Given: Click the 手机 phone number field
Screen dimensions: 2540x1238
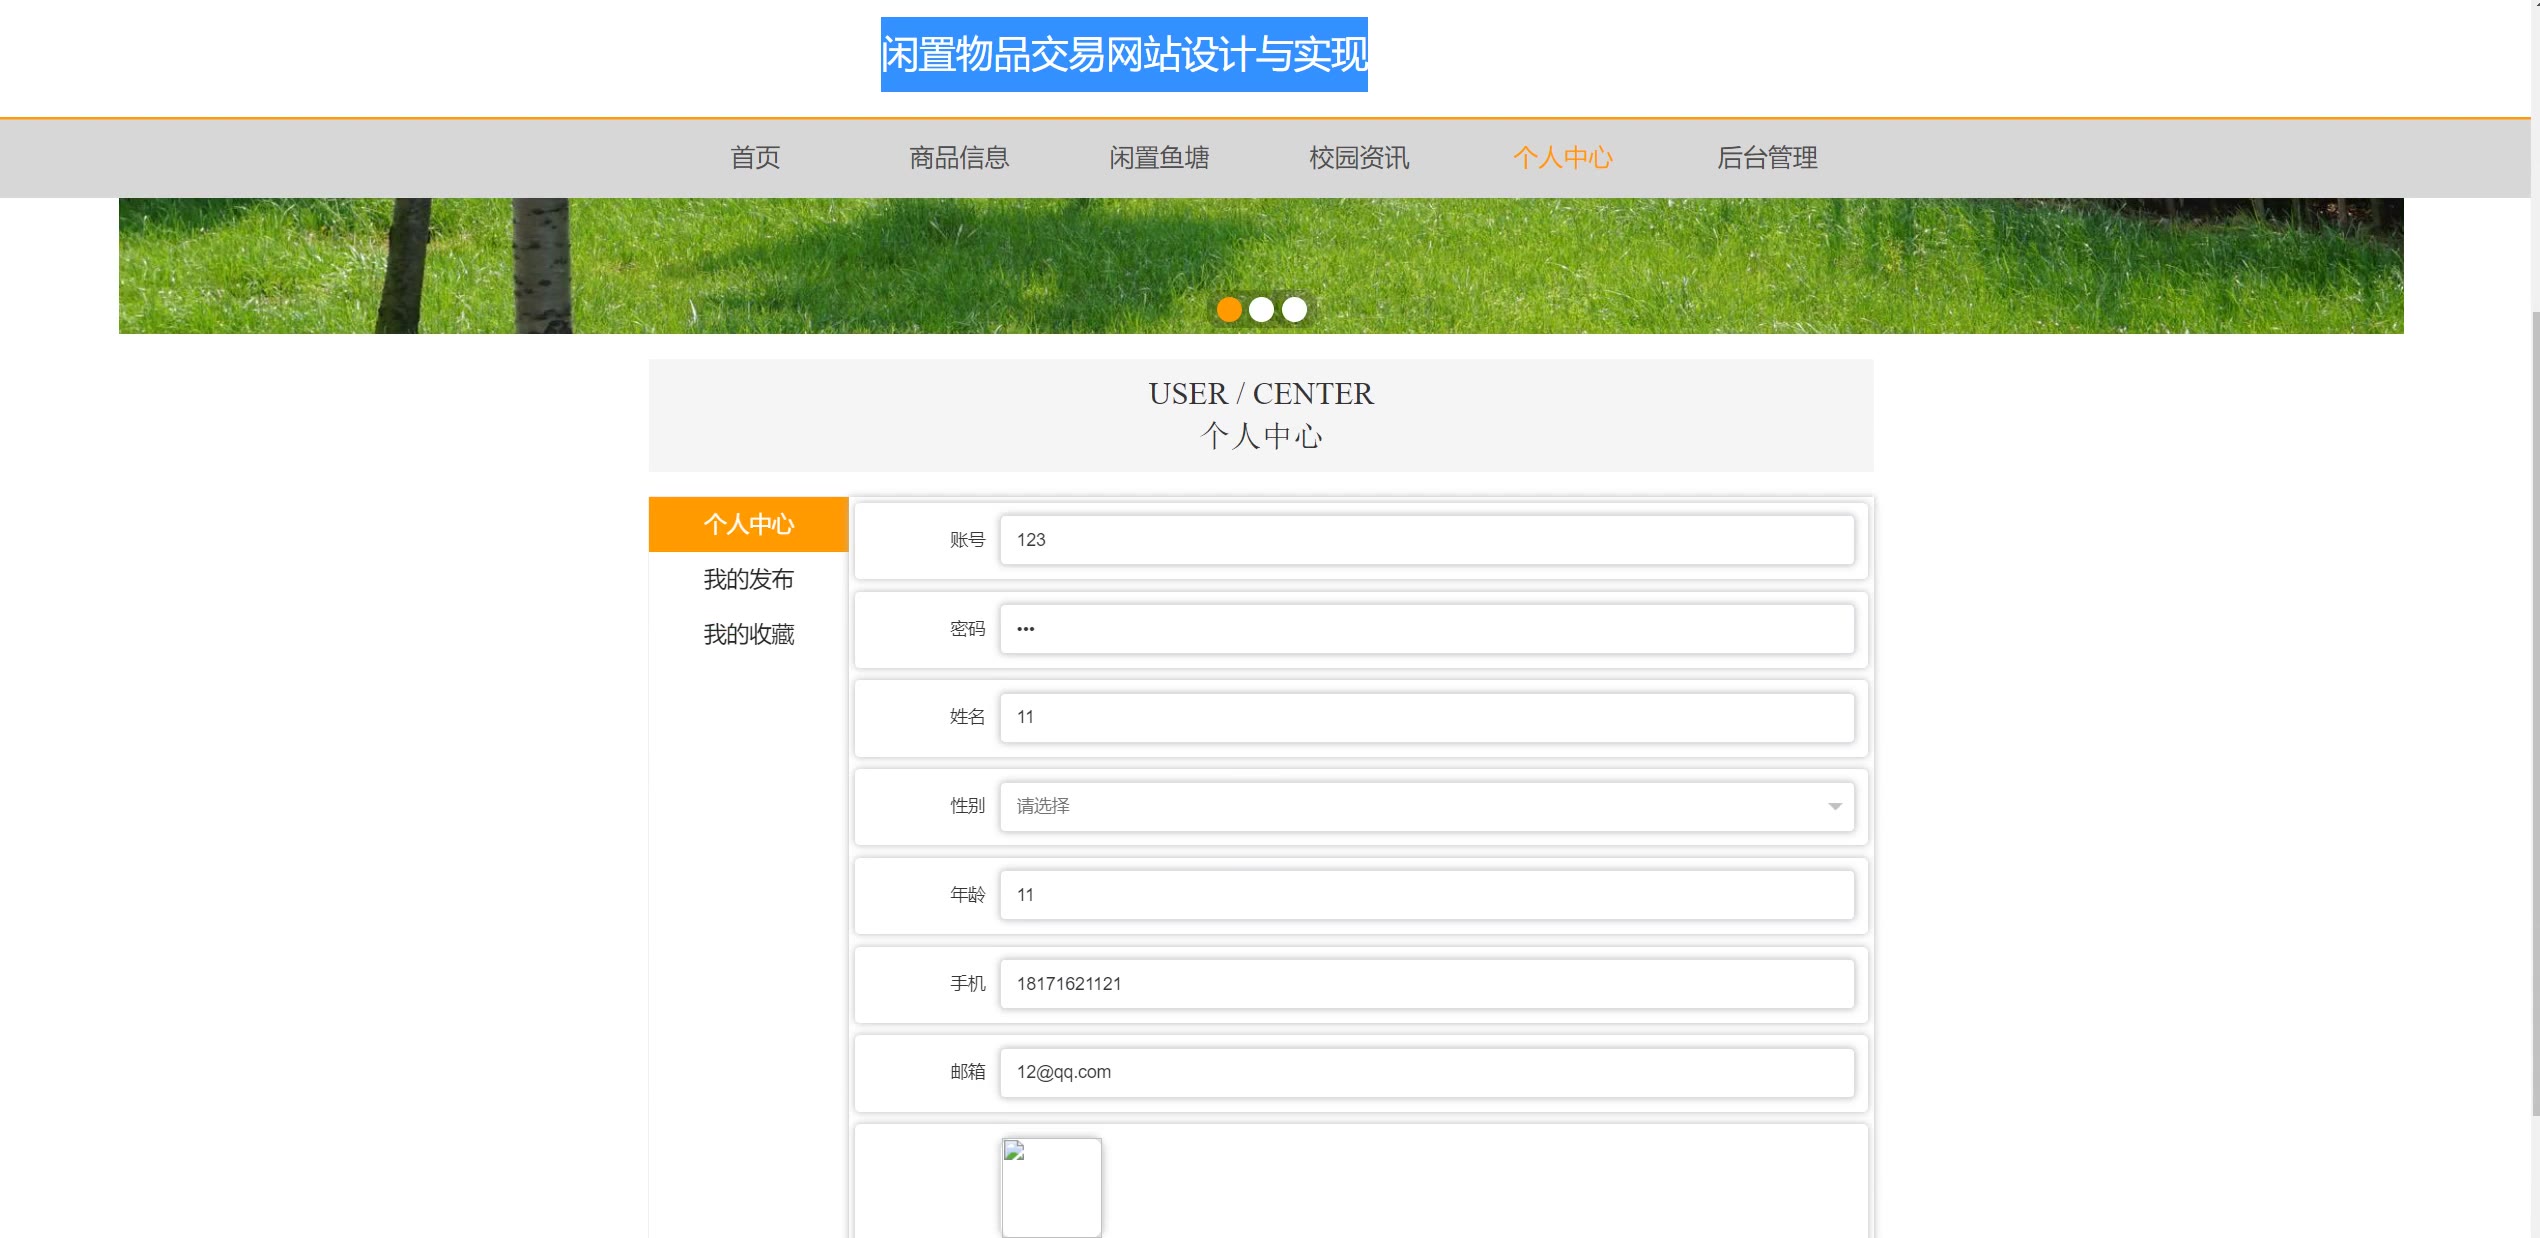Looking at the screenshot, I should point(1425,984).
